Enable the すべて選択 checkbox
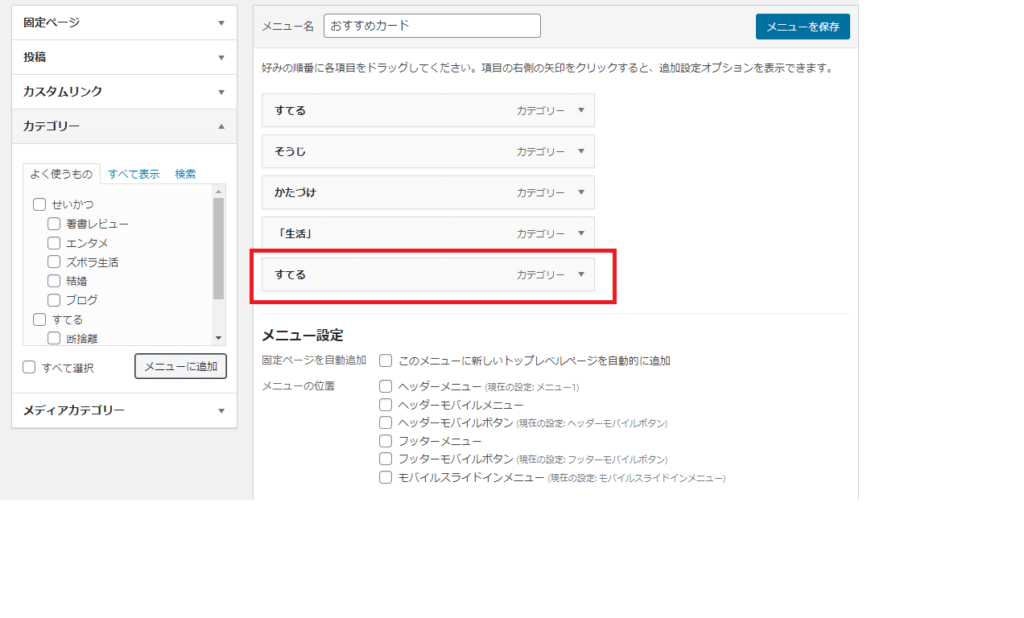Image resolution: width=1024 pixels, height=618 pixels. point(28,367)
